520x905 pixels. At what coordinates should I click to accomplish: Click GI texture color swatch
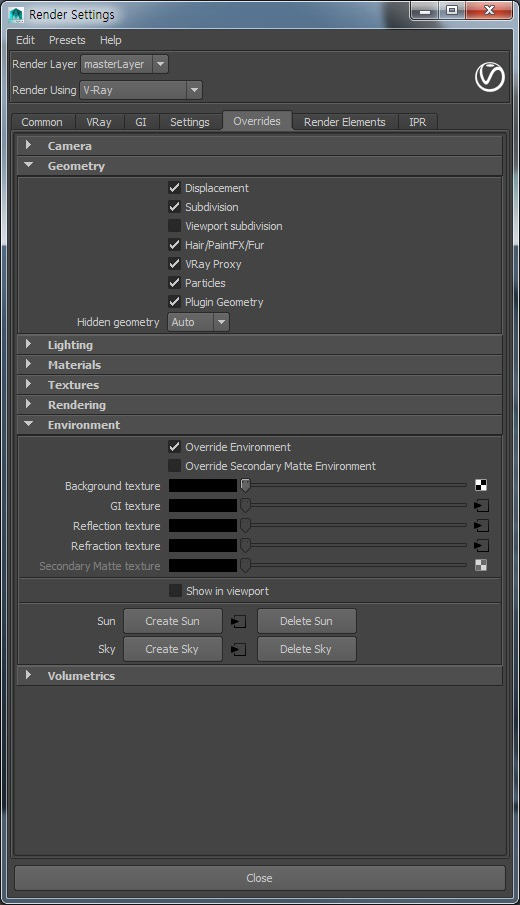tap(203, 506)
